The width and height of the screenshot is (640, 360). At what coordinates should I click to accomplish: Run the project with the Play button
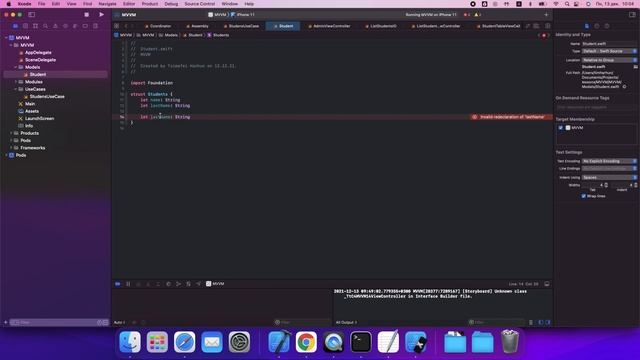(101, 15)
